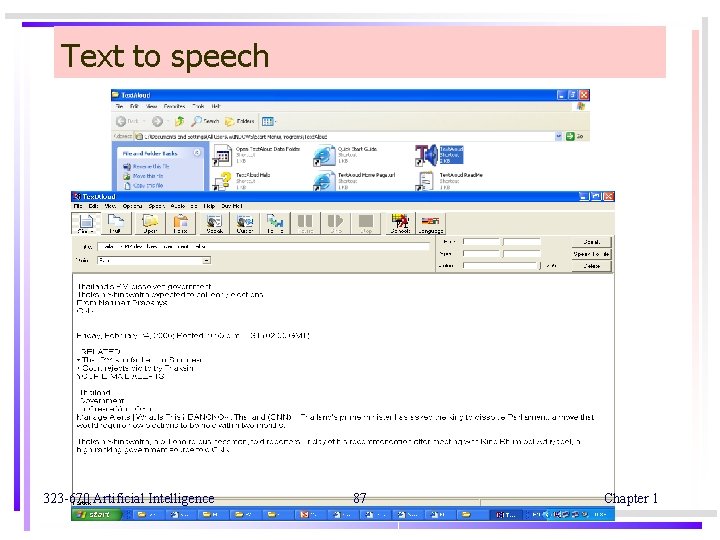
Task: Open the Edit menu in TextAloud
Action: pos(93,206)
